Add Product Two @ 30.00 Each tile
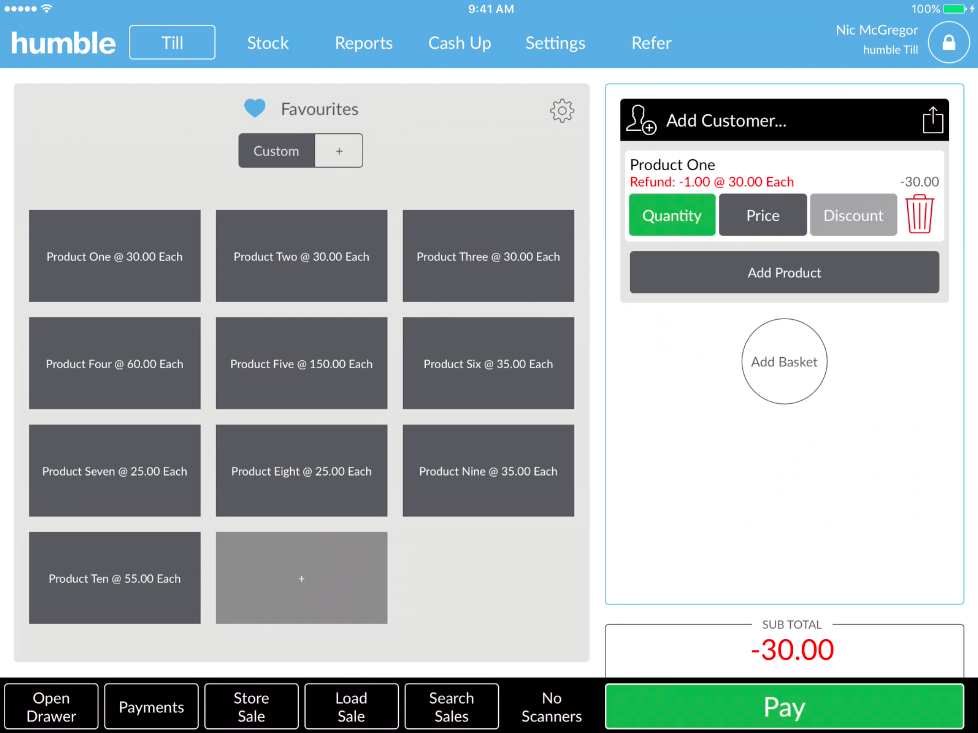The width and height of the screenshot is (978, 733). 301,256
